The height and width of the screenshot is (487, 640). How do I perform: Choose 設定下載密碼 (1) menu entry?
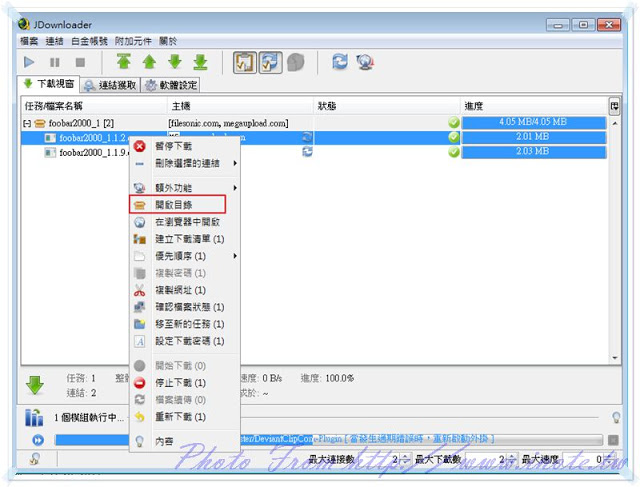coord(184,341)
